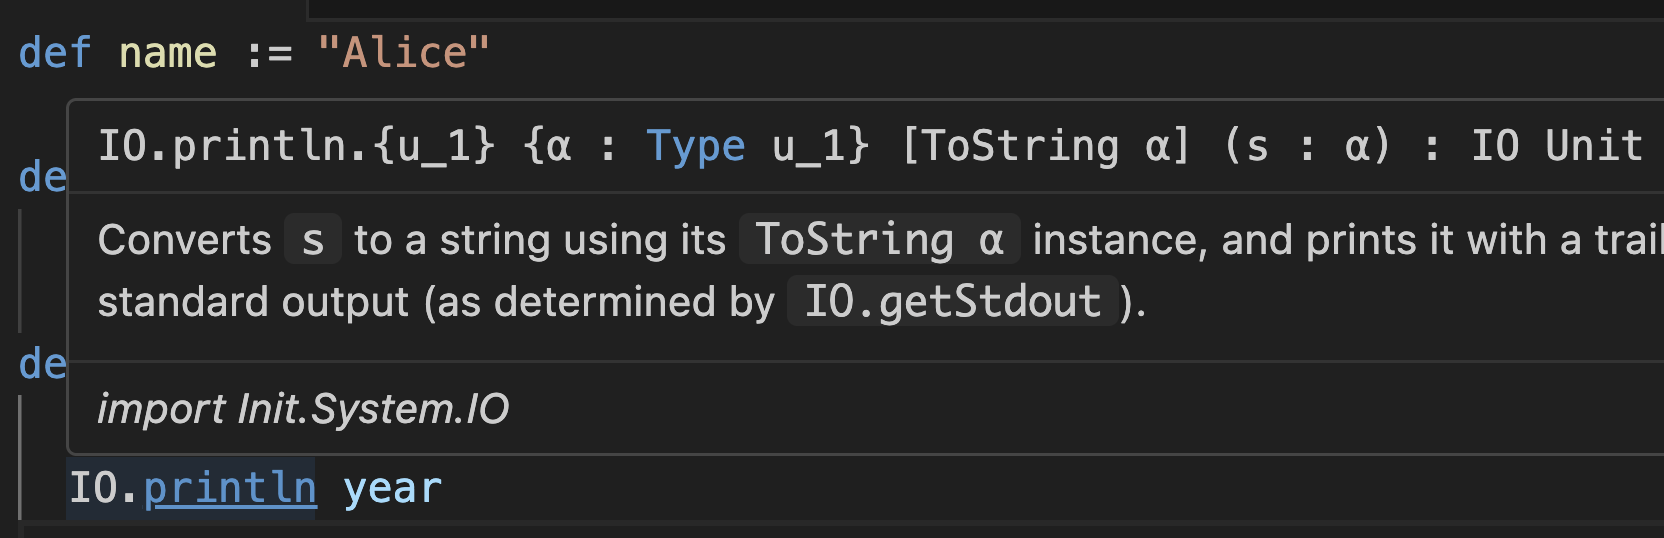Click the name identifier in the definition

[167, 53]
